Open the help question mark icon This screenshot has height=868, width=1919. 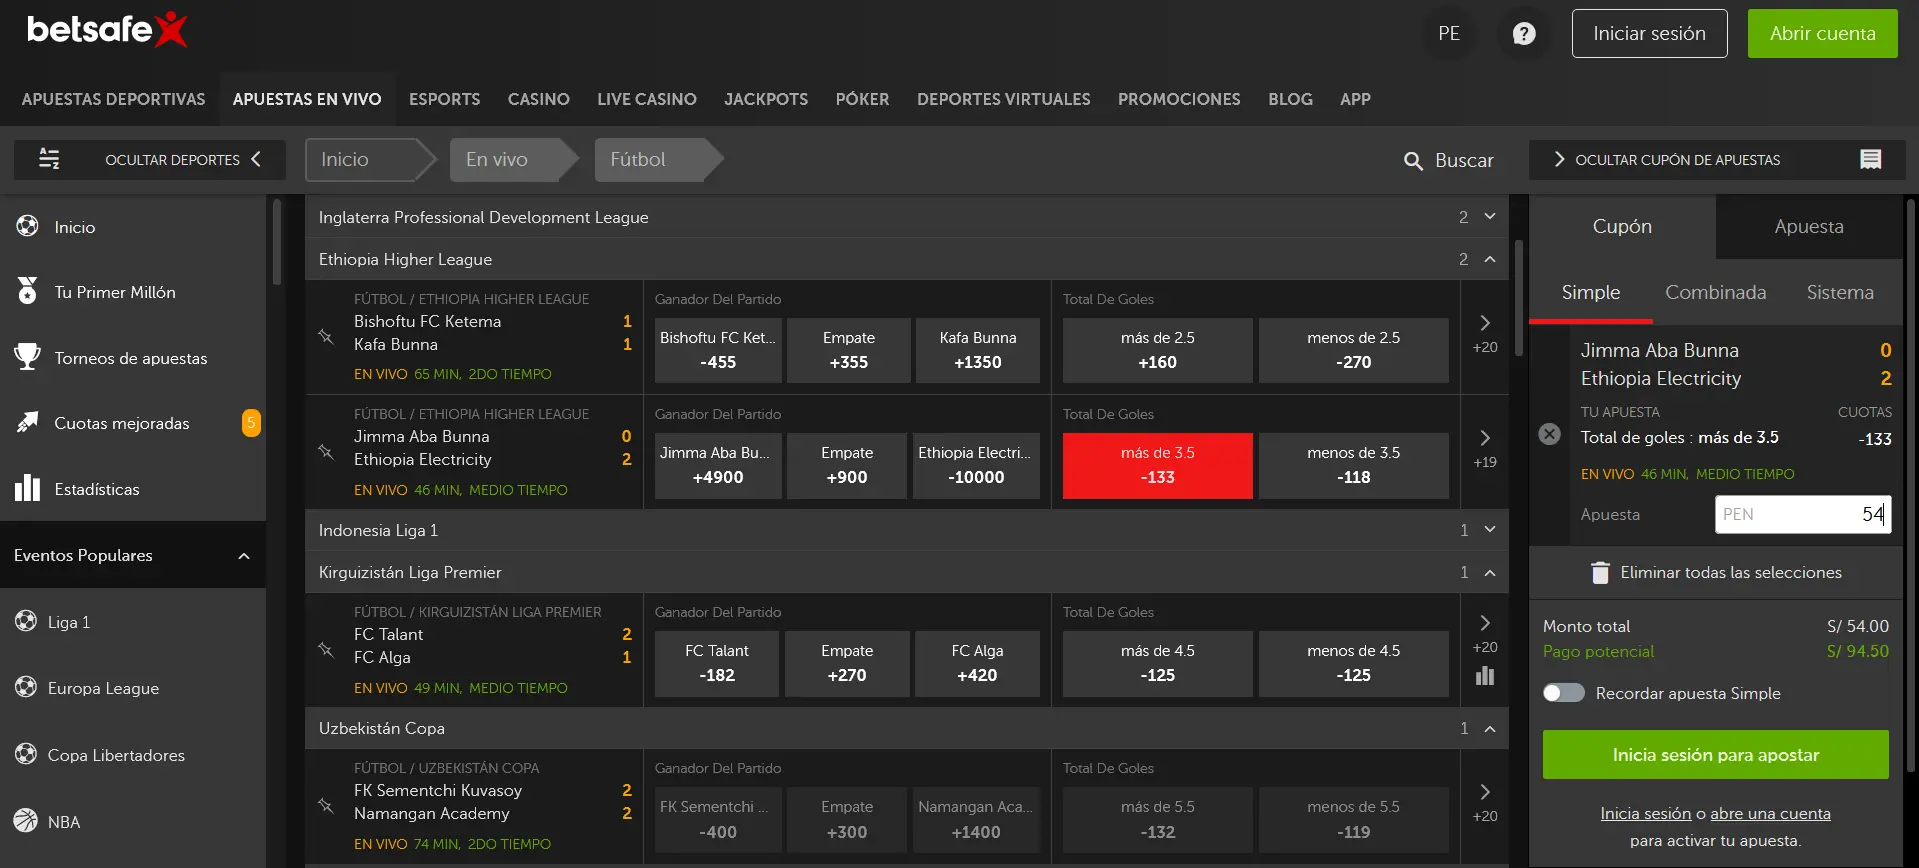click(1524, 34)
